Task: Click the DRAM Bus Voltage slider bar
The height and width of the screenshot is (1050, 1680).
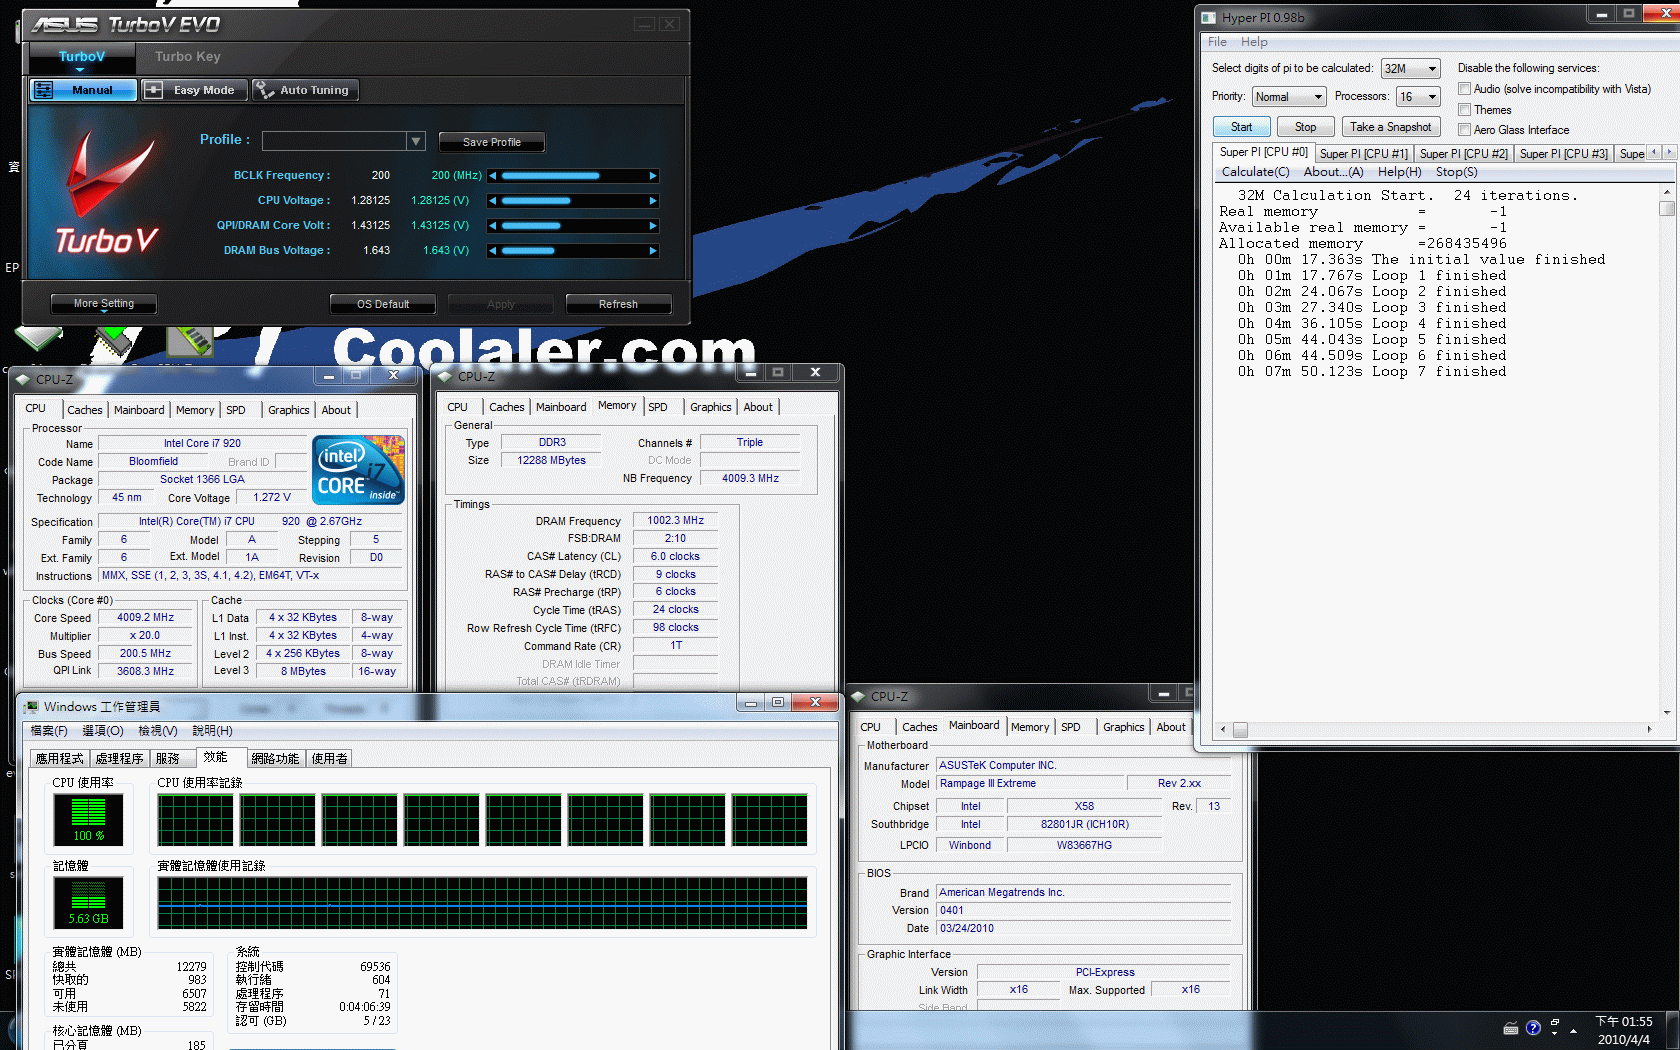Action: coord(572,251)
